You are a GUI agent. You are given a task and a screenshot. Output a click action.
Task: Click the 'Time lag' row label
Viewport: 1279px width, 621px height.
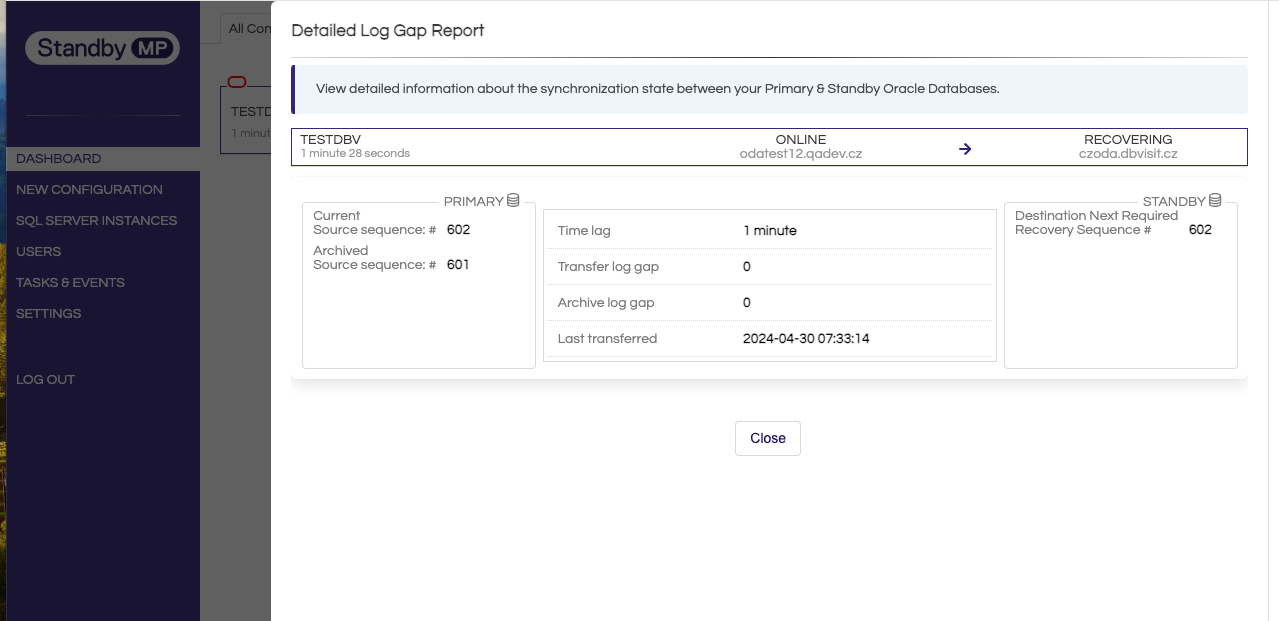point(584,231)
